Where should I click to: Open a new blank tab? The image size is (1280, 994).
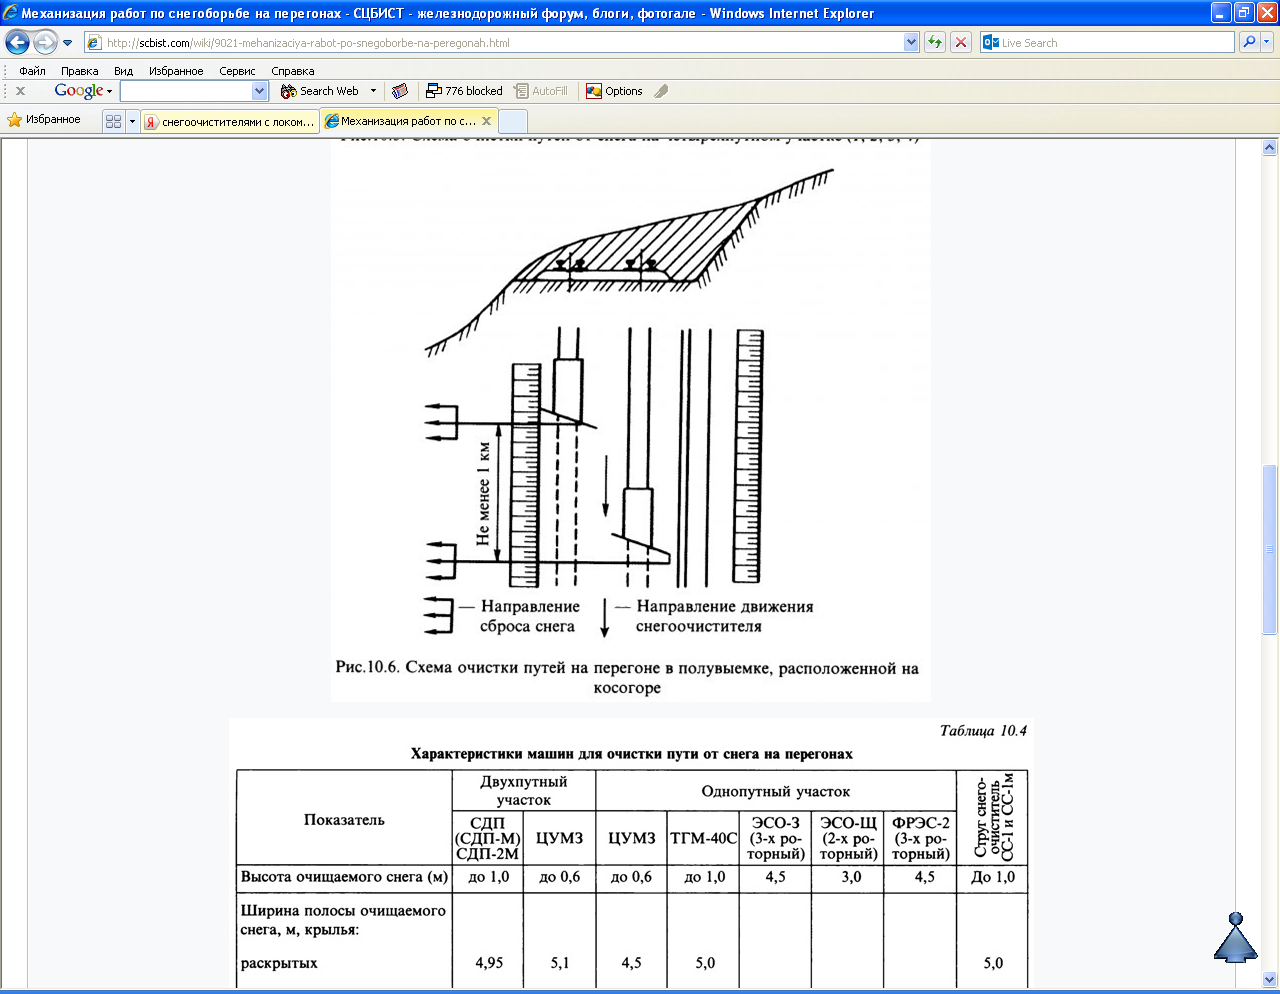click(513, 121)
